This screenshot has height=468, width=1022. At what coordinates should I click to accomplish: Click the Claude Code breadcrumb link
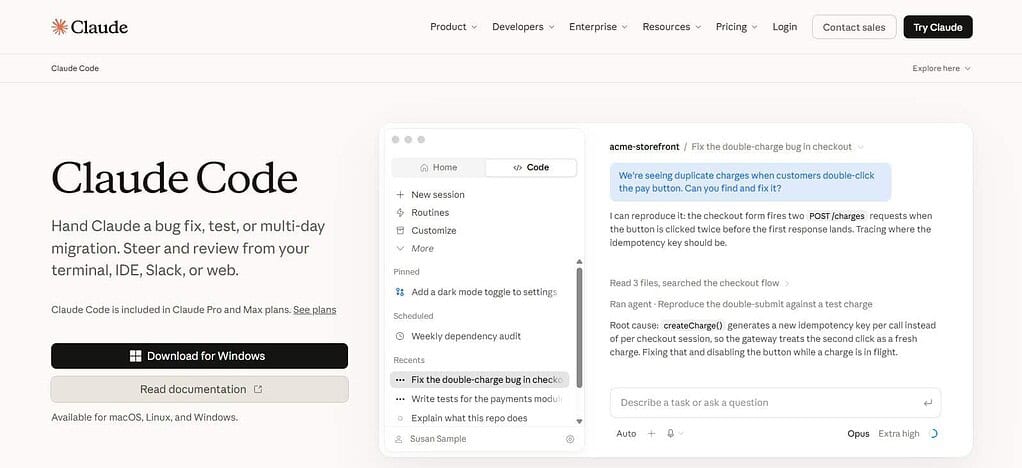(75, 68)
